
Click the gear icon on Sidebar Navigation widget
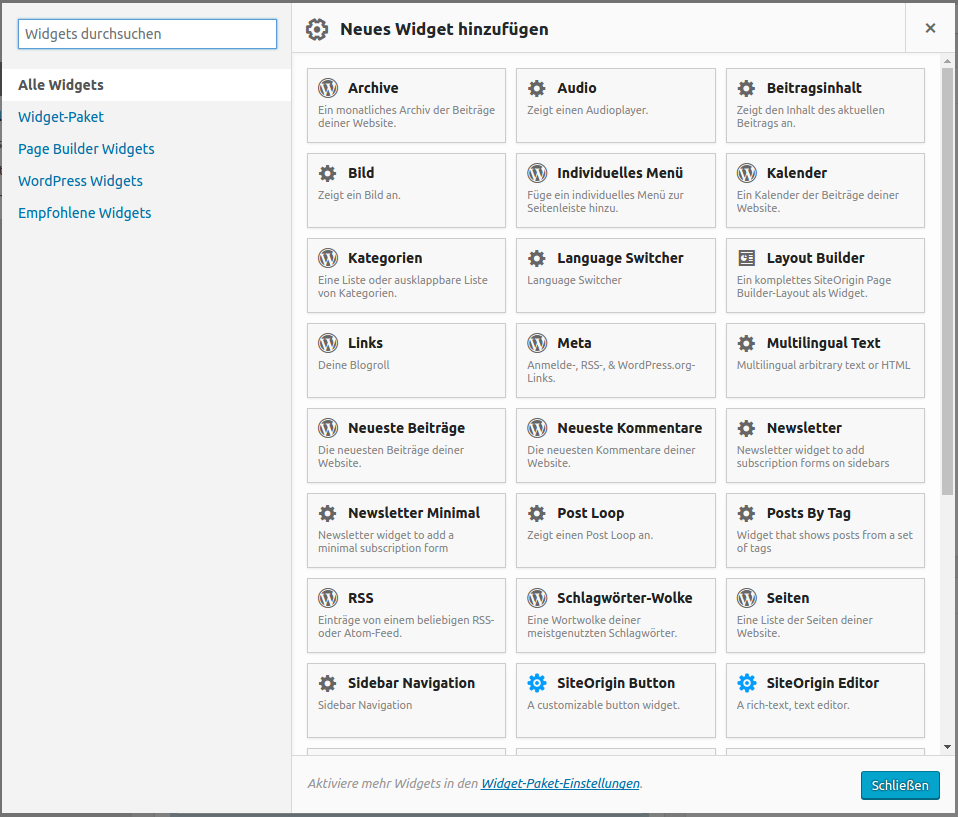(328, 683)
